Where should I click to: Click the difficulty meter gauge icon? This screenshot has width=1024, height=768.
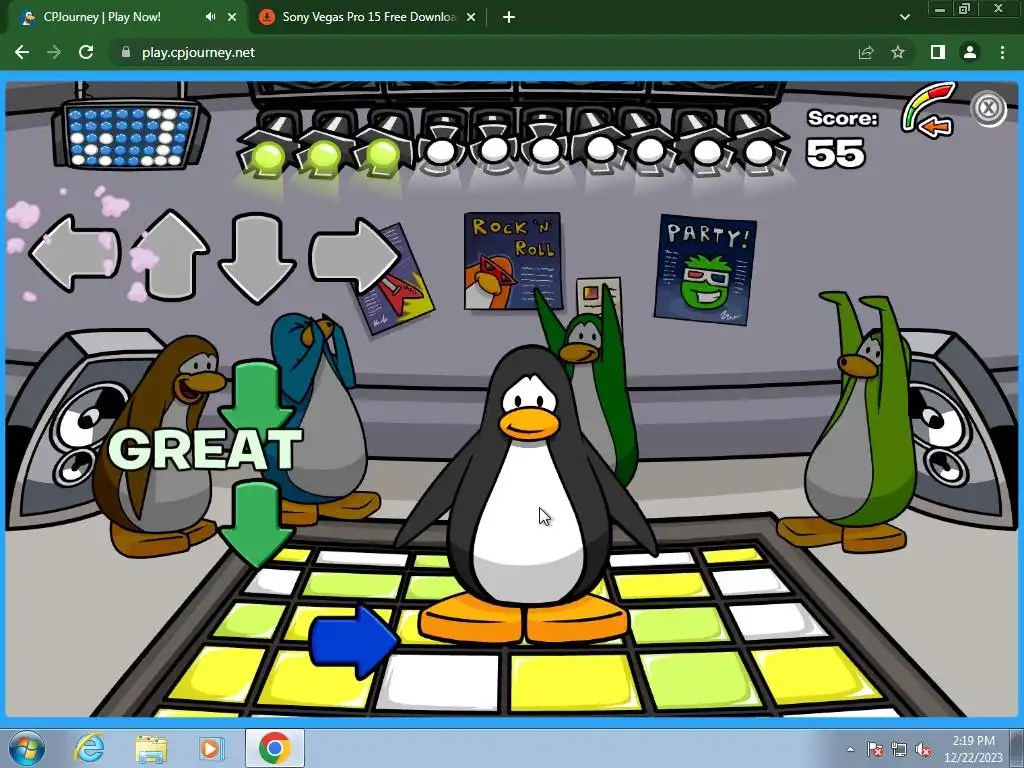pos(929,110)
